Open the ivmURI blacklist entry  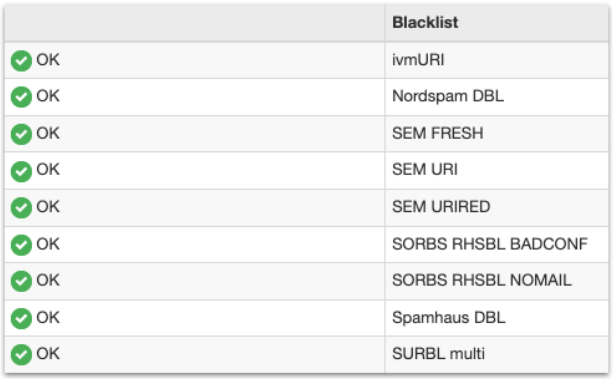(x=418, y=60)
